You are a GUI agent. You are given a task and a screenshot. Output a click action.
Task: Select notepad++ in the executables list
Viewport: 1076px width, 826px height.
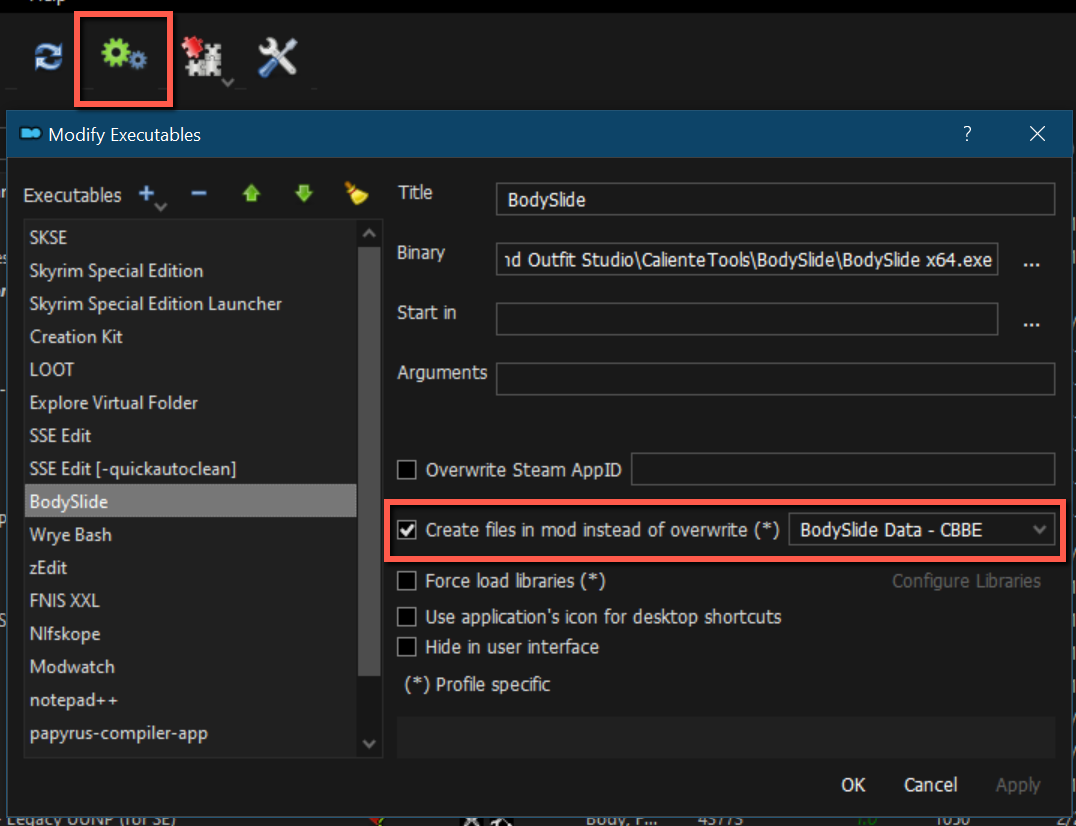pos(191,700)
